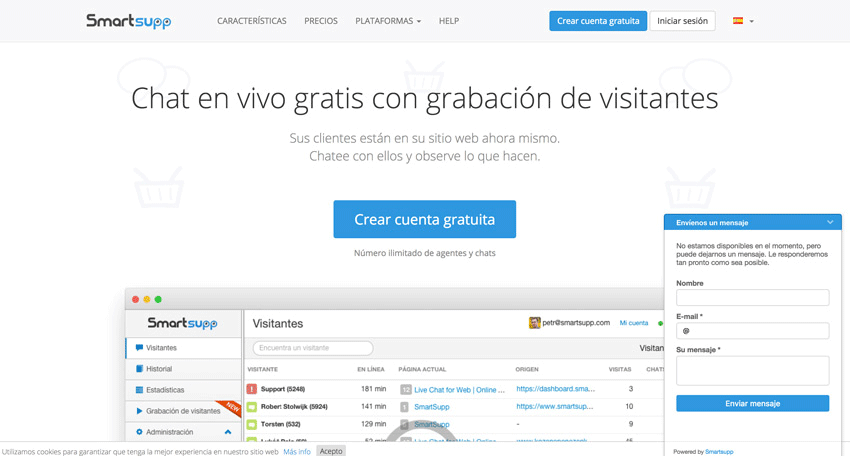Open SmartSupp link in Robert Stolwijk row
Viewport: 850px width, 456px height.
pos(432,407)
